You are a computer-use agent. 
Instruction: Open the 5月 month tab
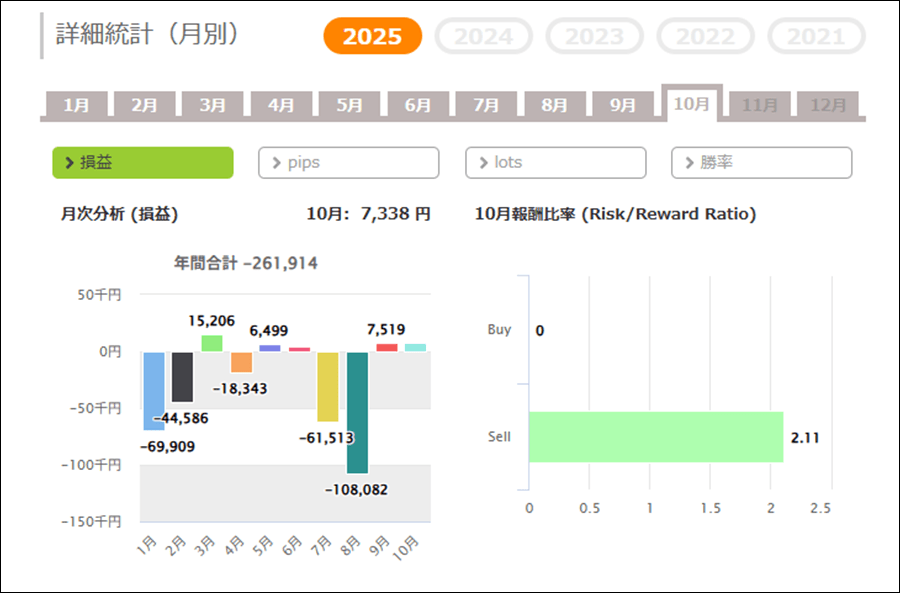(349, 105)
